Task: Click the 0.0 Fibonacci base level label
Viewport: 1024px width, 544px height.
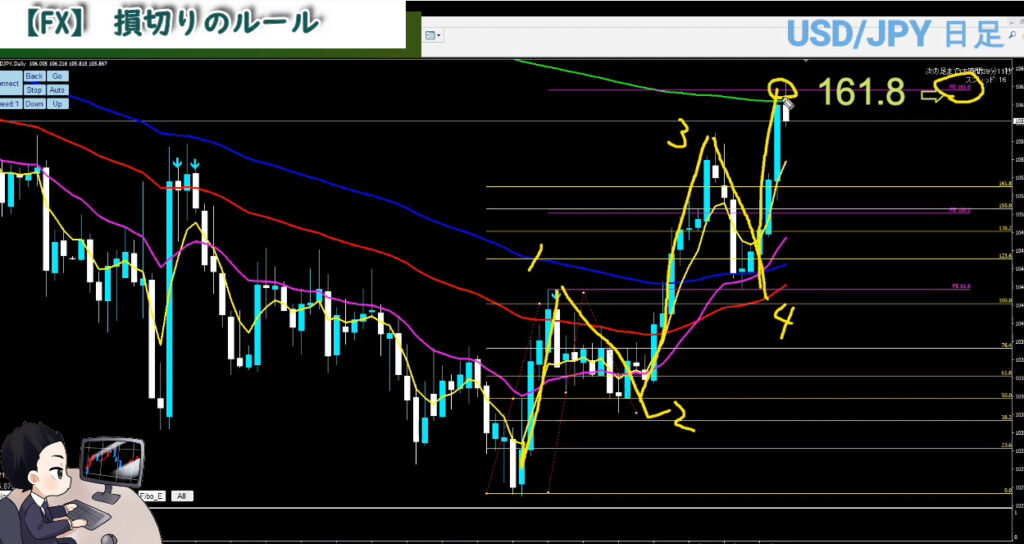Action: click(x=1008, y=490)
